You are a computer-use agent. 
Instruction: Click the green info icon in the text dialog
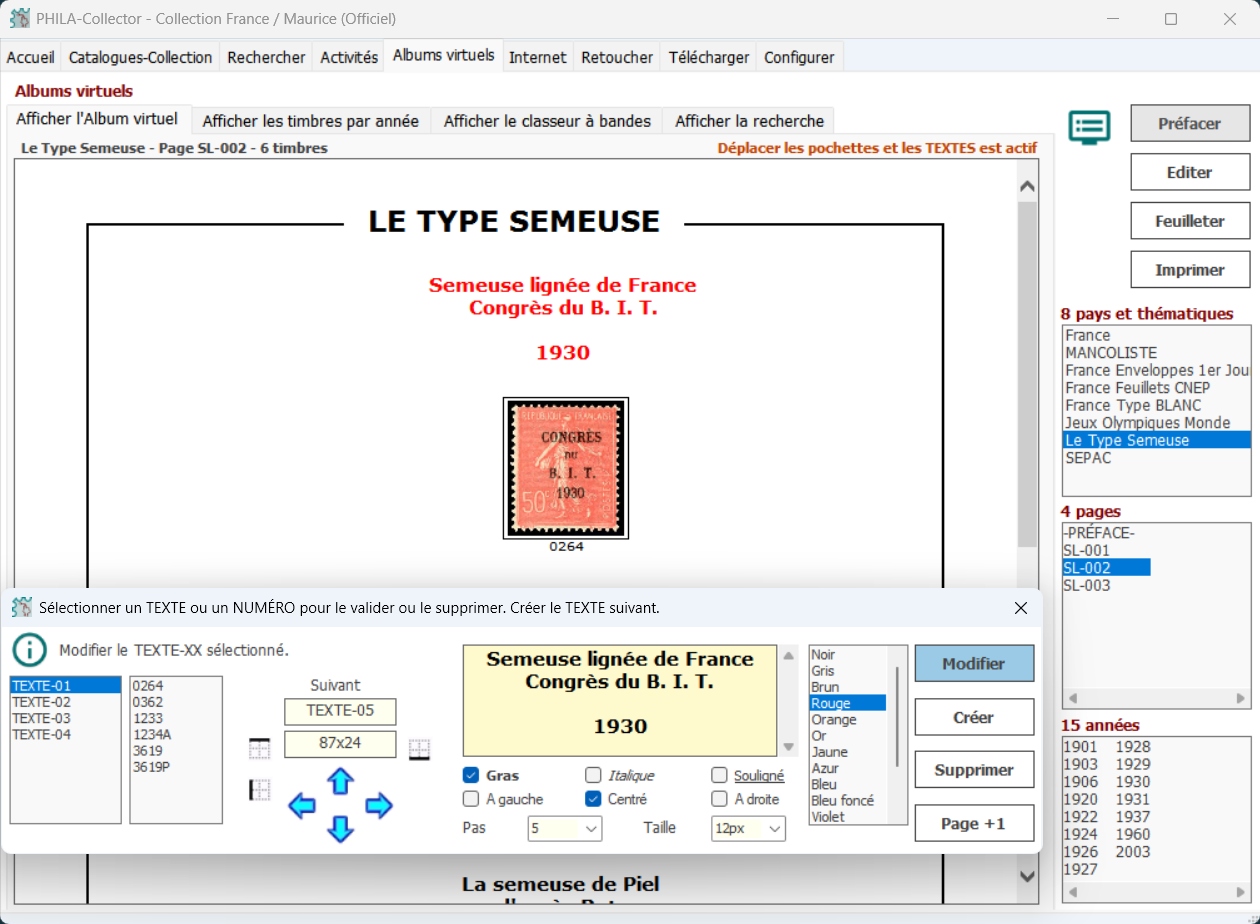(30, 650)
